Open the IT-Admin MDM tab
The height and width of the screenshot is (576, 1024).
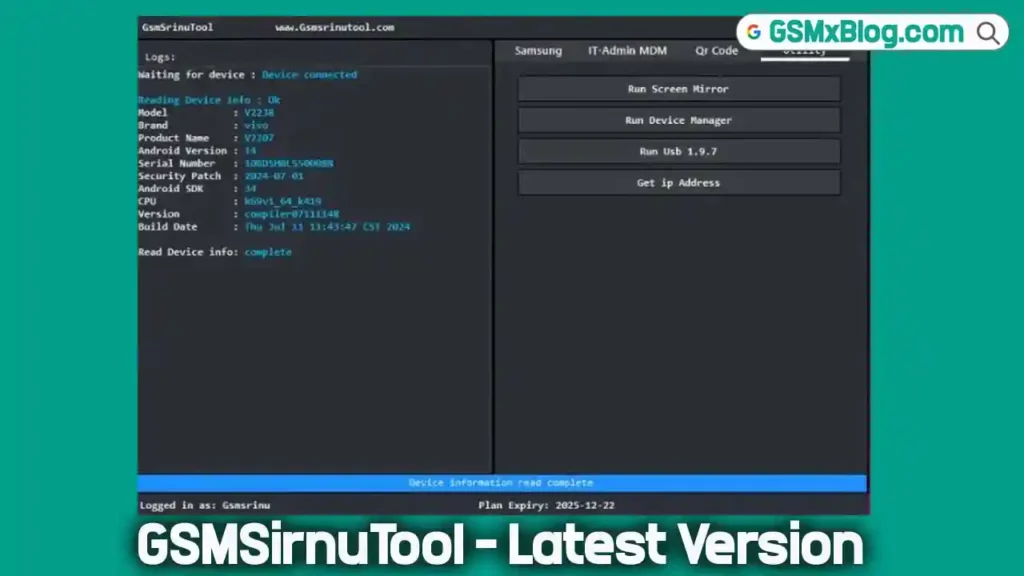point(626,50)
